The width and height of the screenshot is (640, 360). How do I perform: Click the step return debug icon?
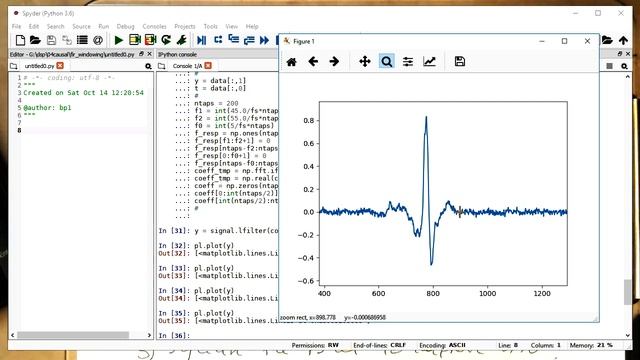pos(249,40)
